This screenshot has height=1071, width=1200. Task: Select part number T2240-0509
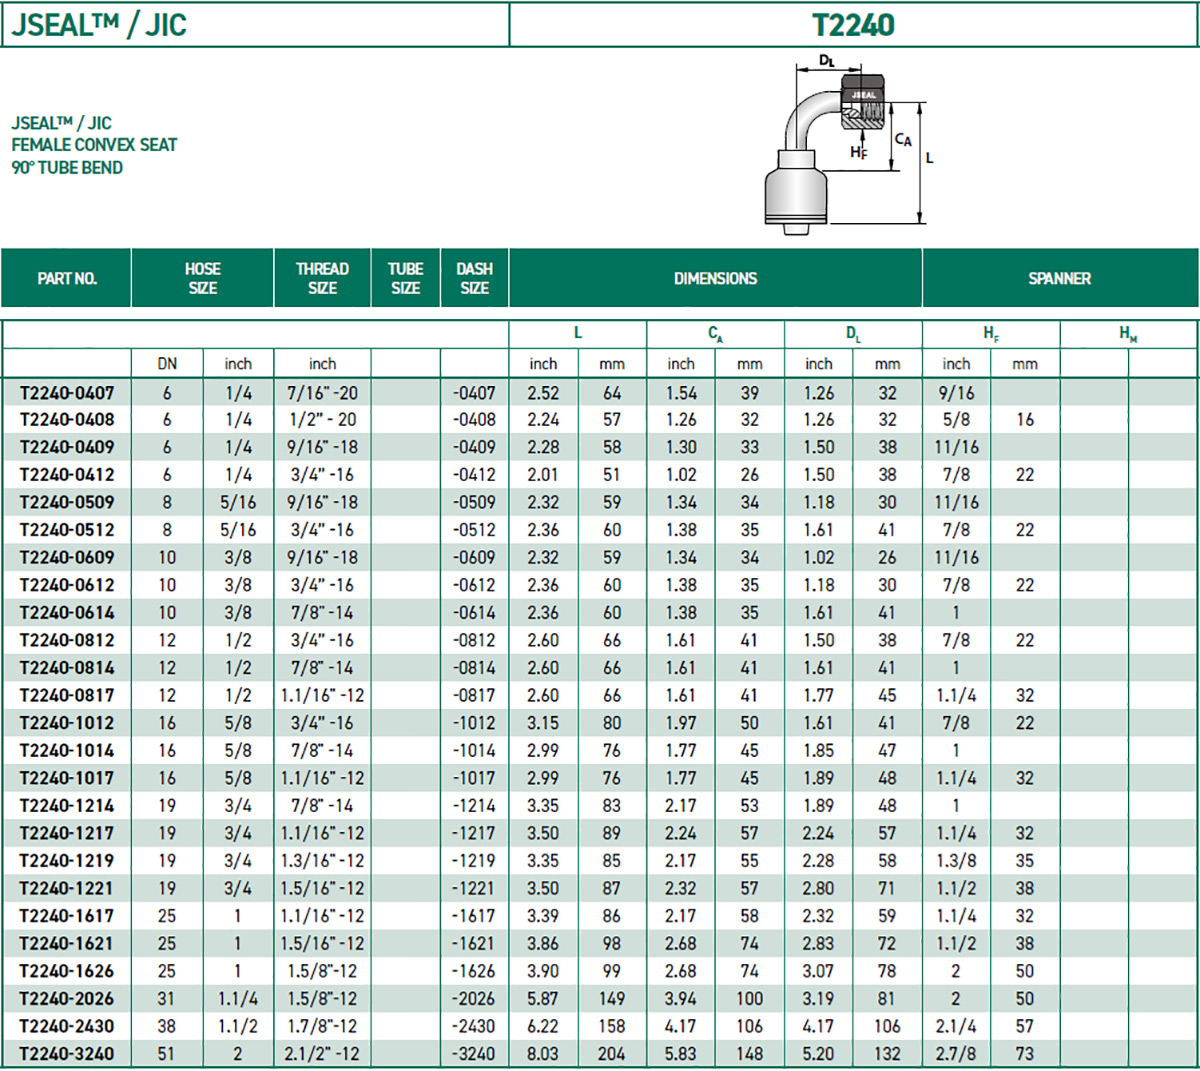(x=67, y=502)
